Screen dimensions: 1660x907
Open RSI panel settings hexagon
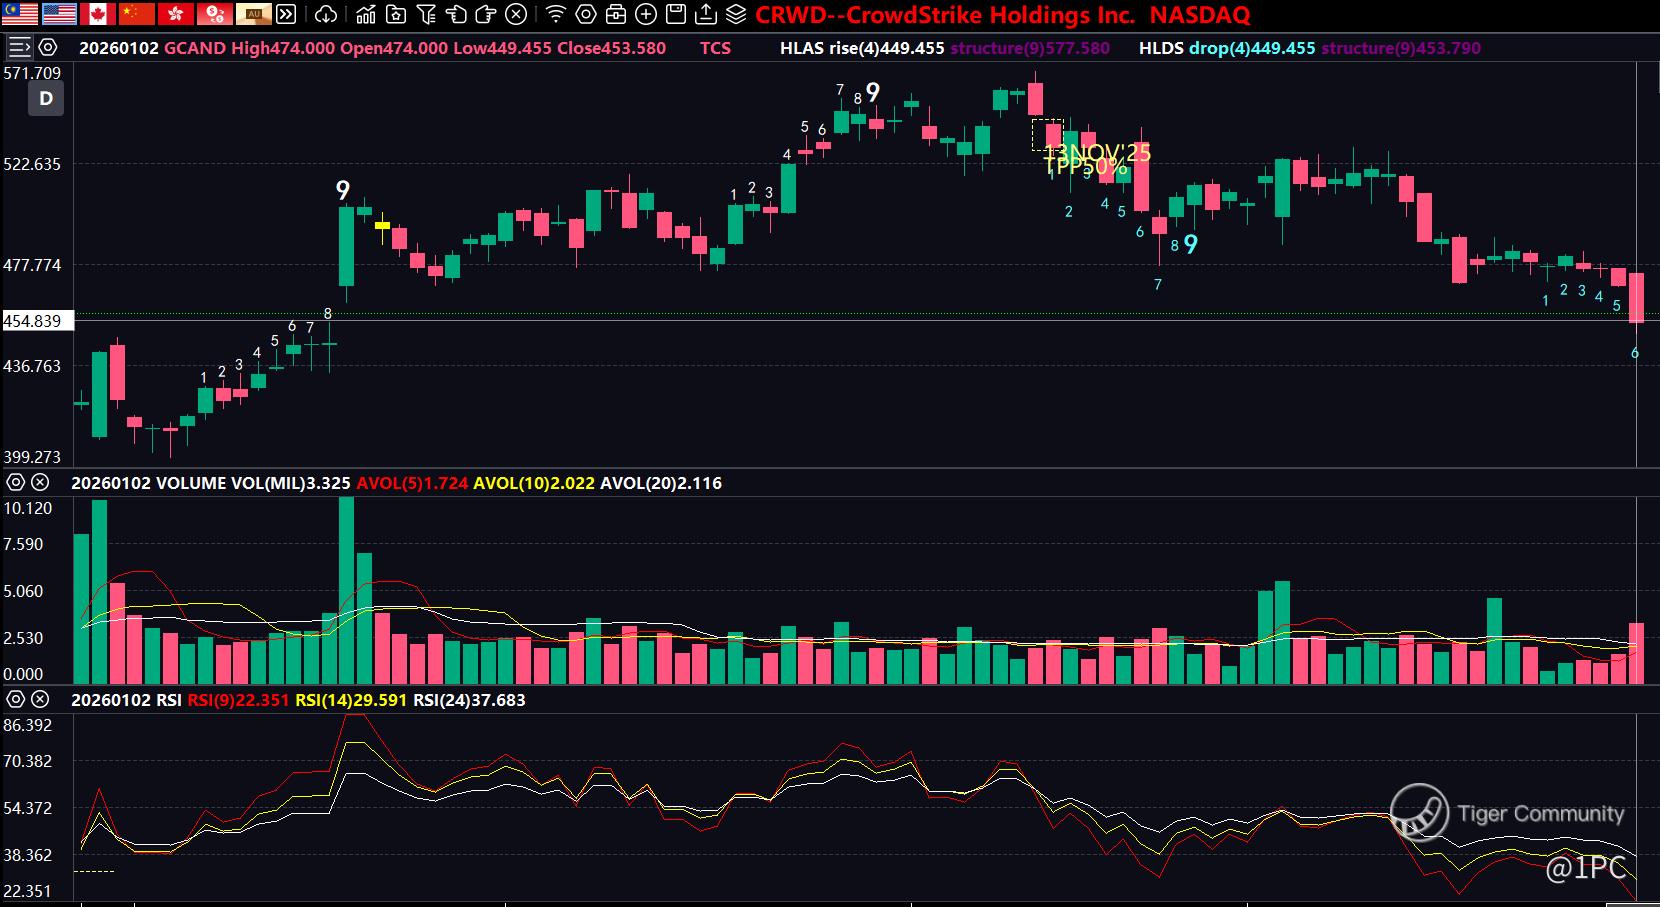coord(15,699)
